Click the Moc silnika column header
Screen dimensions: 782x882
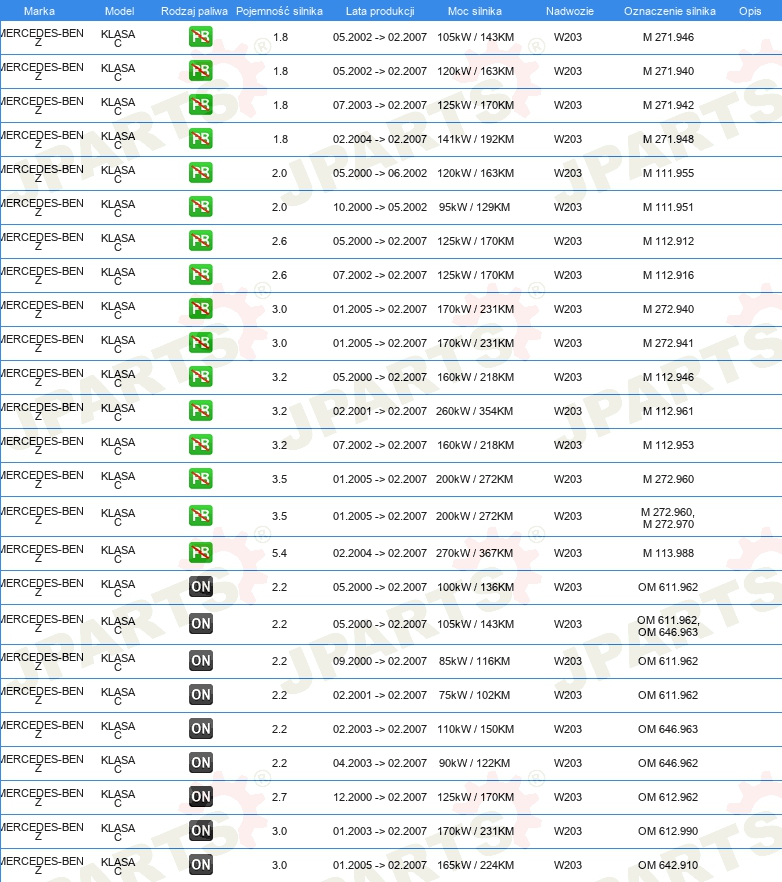pos(475,11)
